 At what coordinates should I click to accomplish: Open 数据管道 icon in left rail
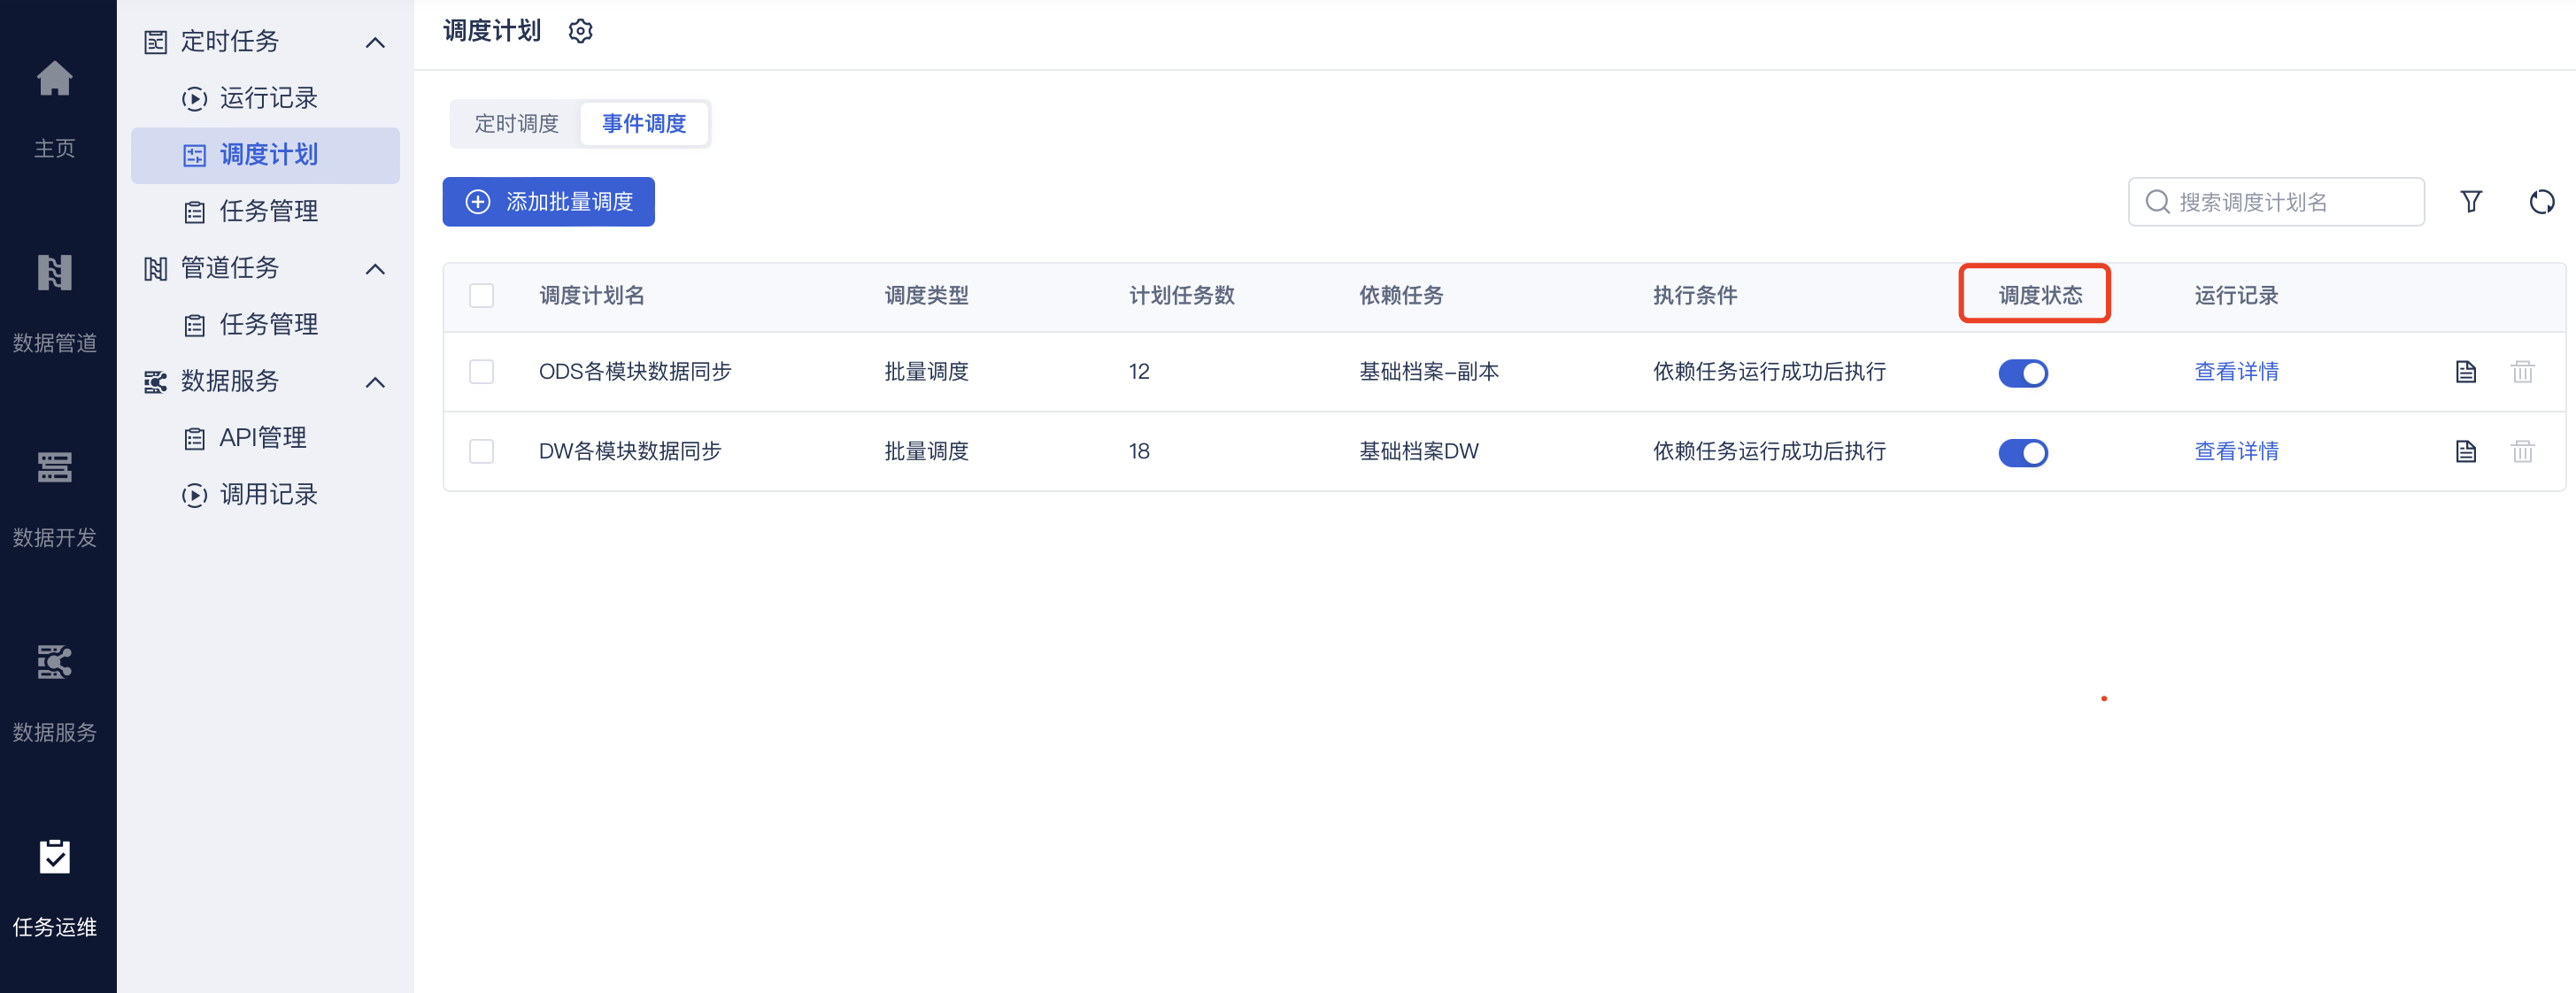pyautogui.click(x=55, y=273)
